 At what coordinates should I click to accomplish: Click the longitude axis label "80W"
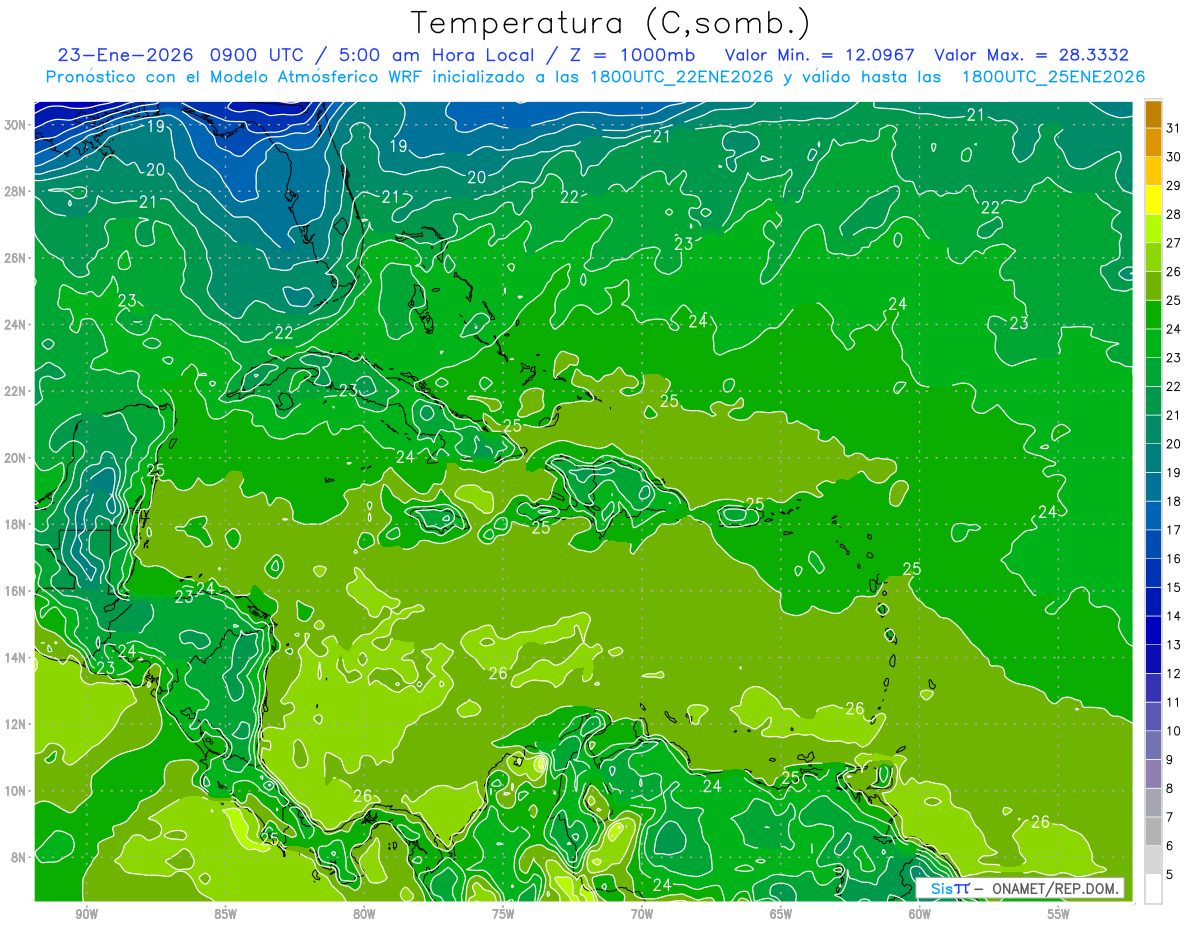(x=364, y=914)
